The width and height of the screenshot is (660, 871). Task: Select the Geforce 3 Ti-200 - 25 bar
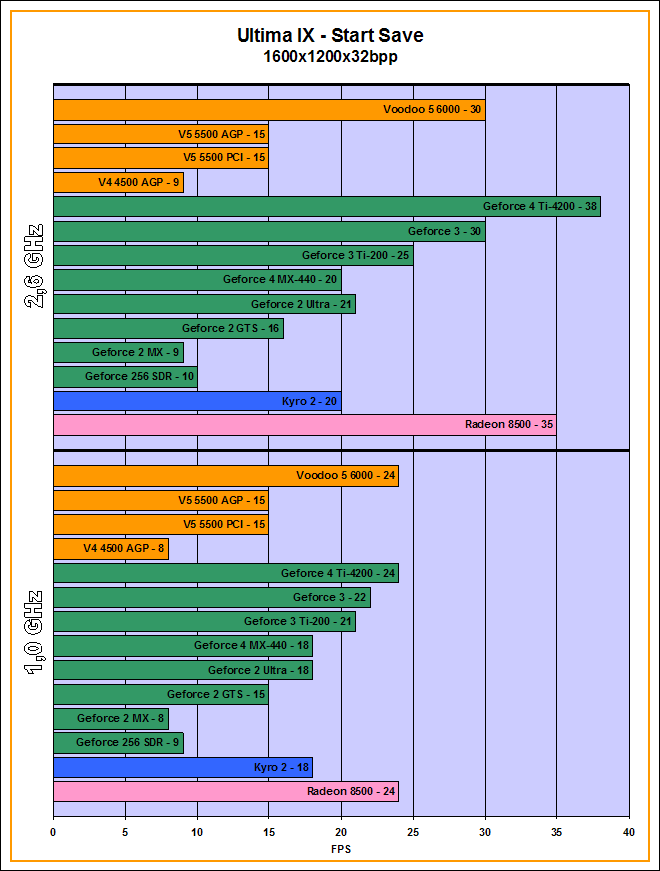pos(232,255)
